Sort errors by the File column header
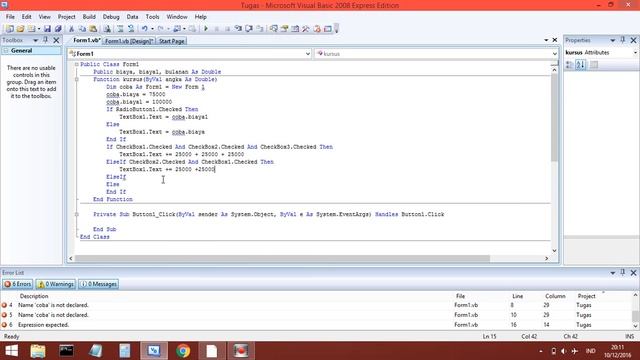 click(x=460, y=296)
